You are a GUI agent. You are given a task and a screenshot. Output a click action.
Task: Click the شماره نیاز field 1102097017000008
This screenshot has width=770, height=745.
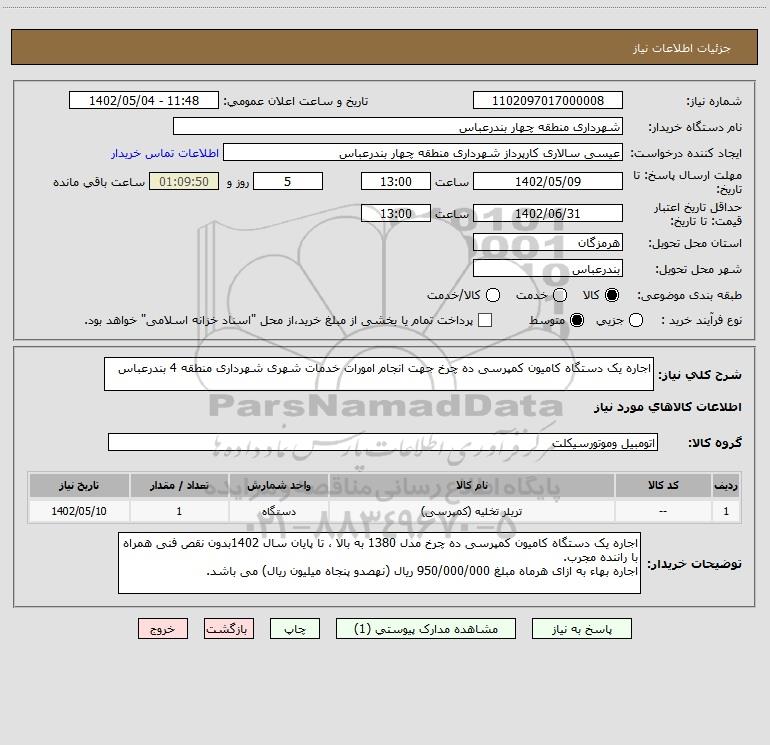click(x=548, y=100)
